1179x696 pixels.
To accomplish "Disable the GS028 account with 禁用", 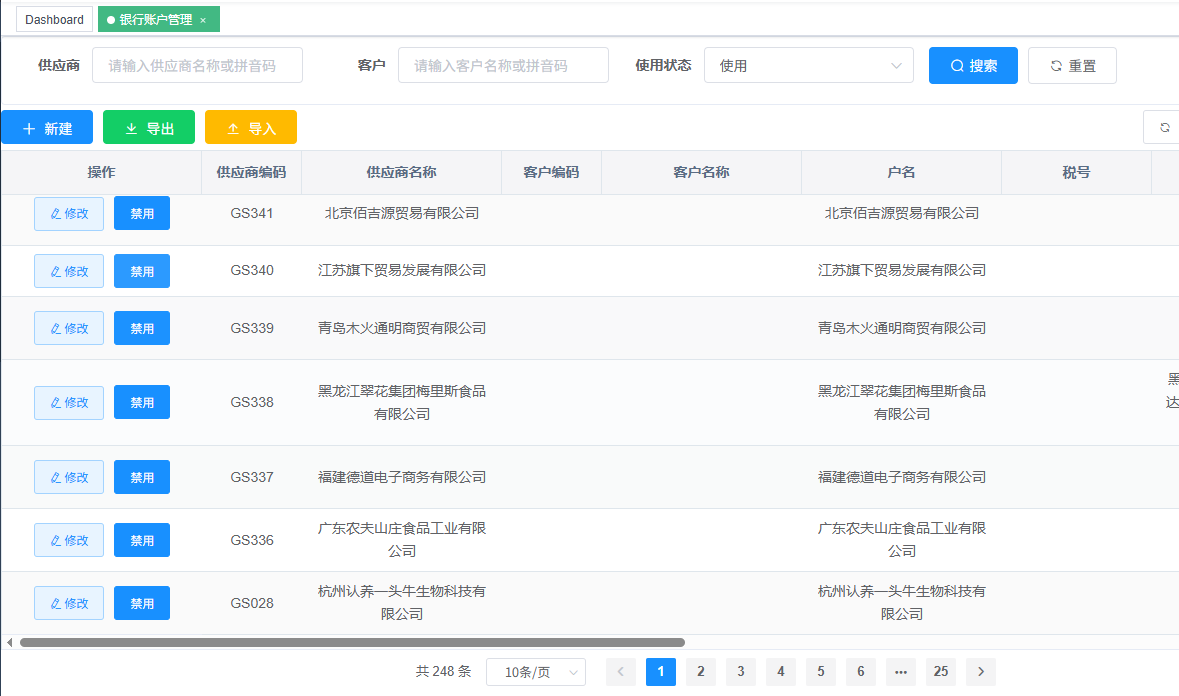I will (142, 604).
